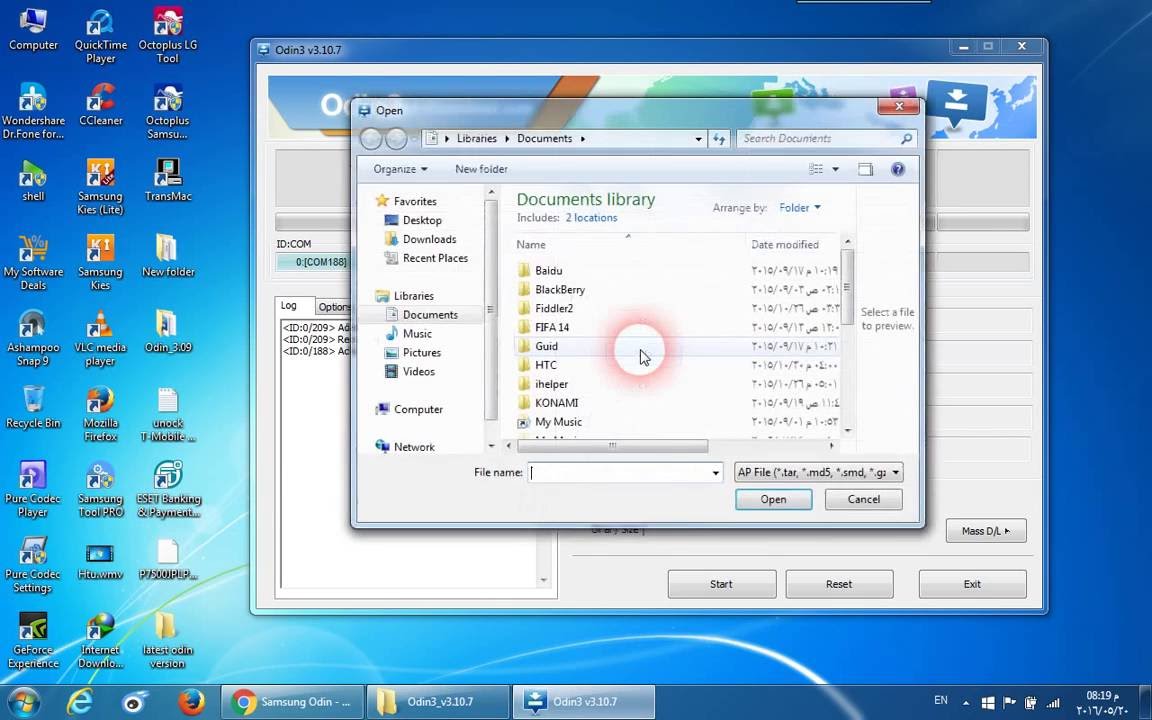This screenshot has height=720, width=1152.
Task: Select the Htu.wmv video file icon
Action: tap(101, 560)
